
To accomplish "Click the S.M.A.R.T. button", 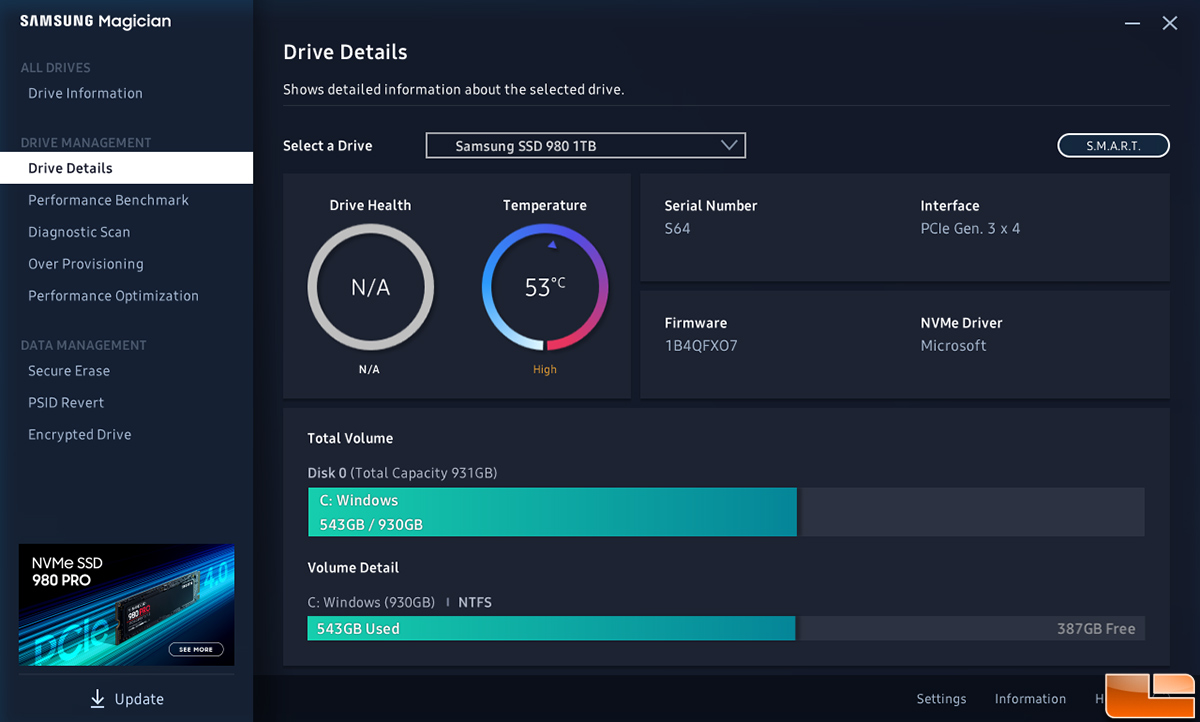I will tap(1113, 146).
